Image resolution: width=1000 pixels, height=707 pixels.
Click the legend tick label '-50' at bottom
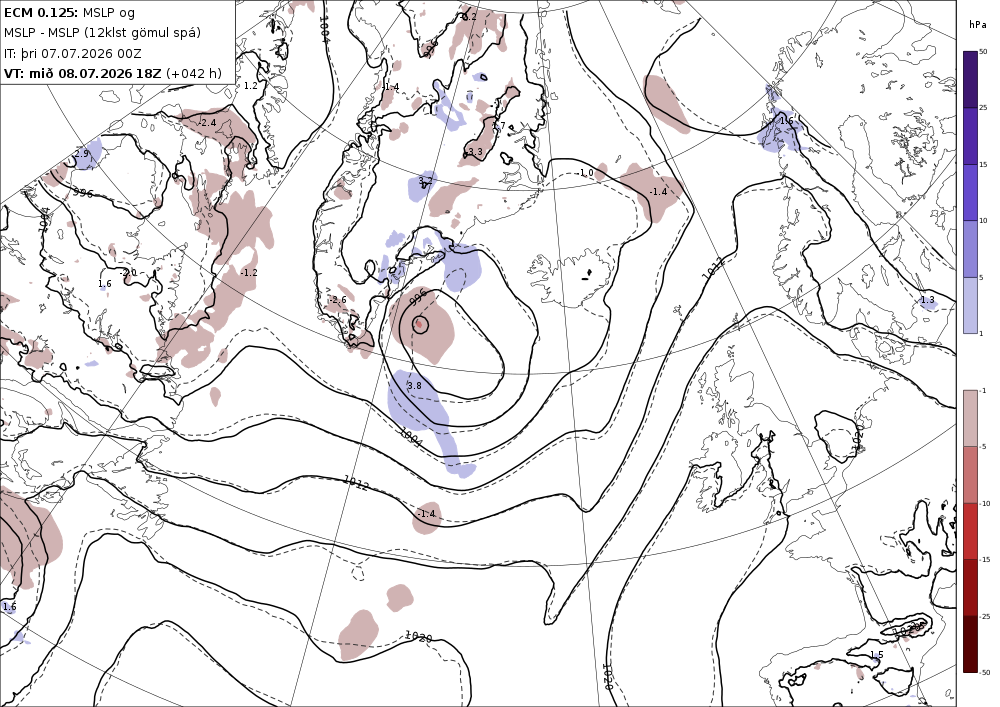[985, 673]
